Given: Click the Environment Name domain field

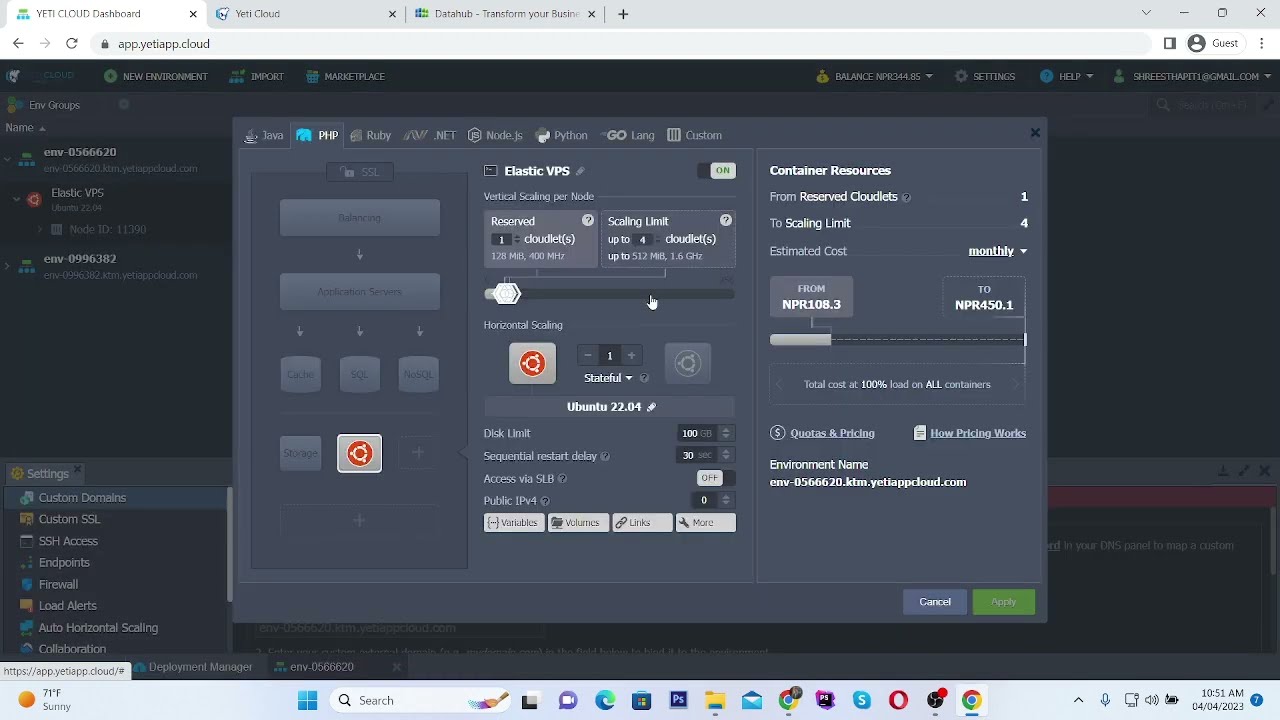Looking at the screenshot, I should coord(868,482).
